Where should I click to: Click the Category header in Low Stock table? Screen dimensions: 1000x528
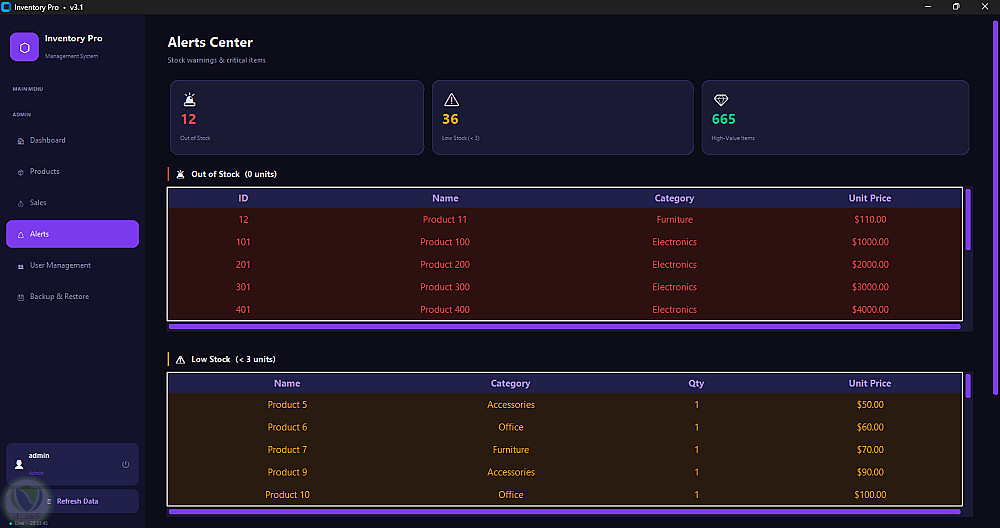(x=510, y=383)
